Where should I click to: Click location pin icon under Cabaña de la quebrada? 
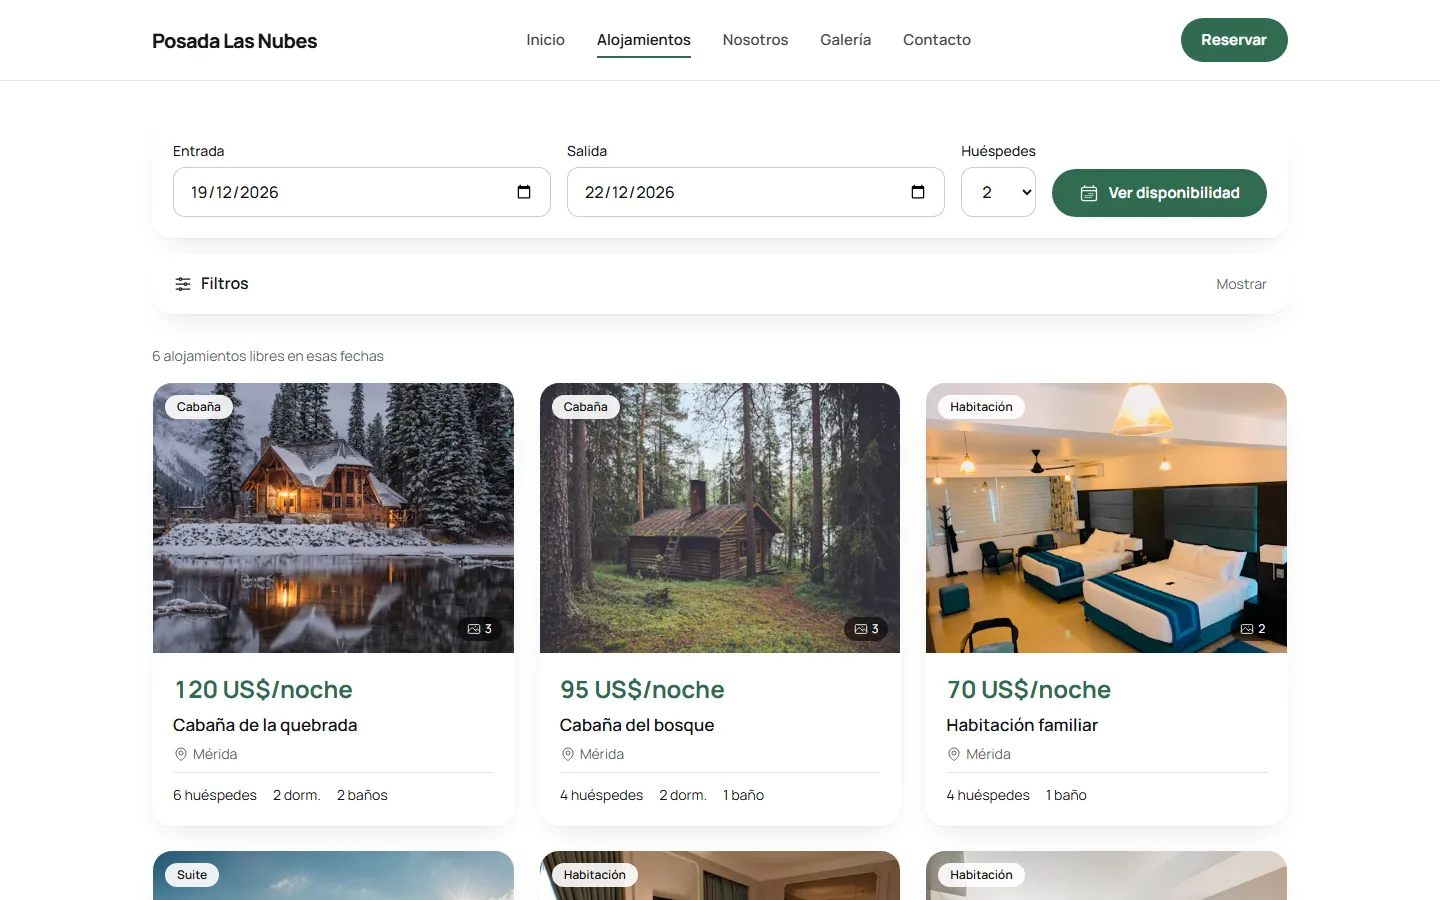pyautogui.click(x=181, y=754)
